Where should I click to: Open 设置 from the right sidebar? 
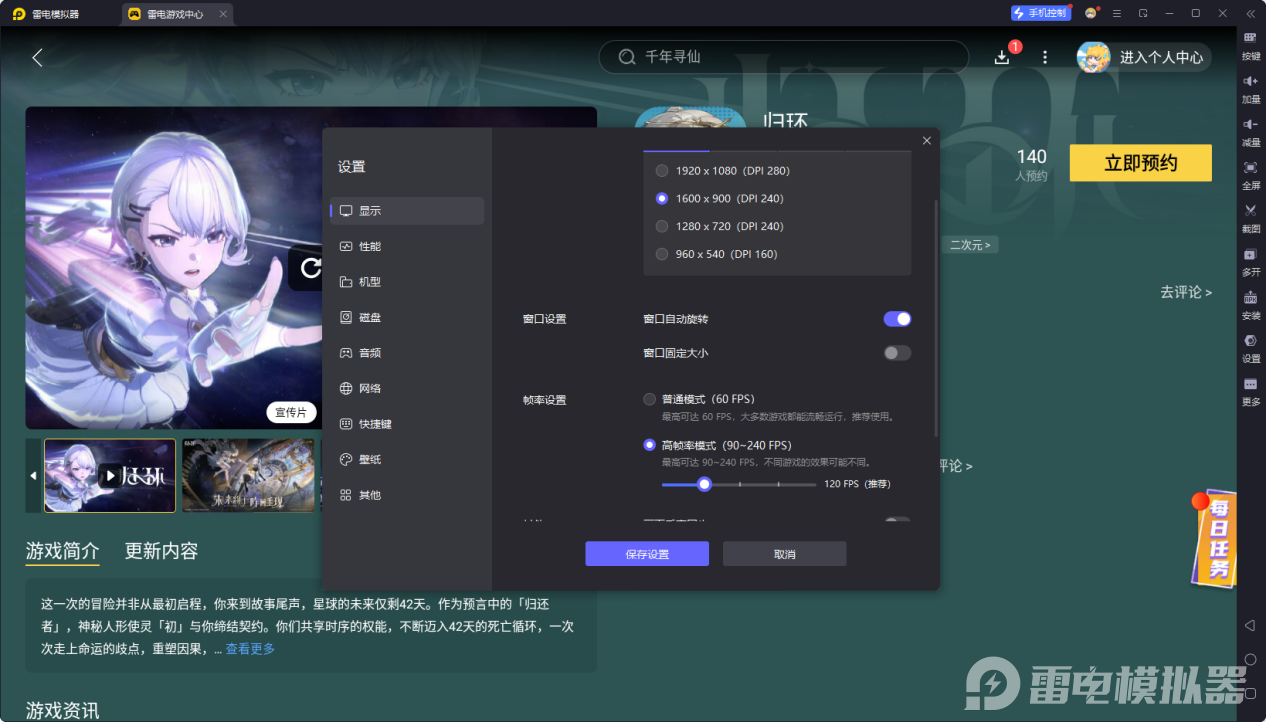(x=1251, y=347)
